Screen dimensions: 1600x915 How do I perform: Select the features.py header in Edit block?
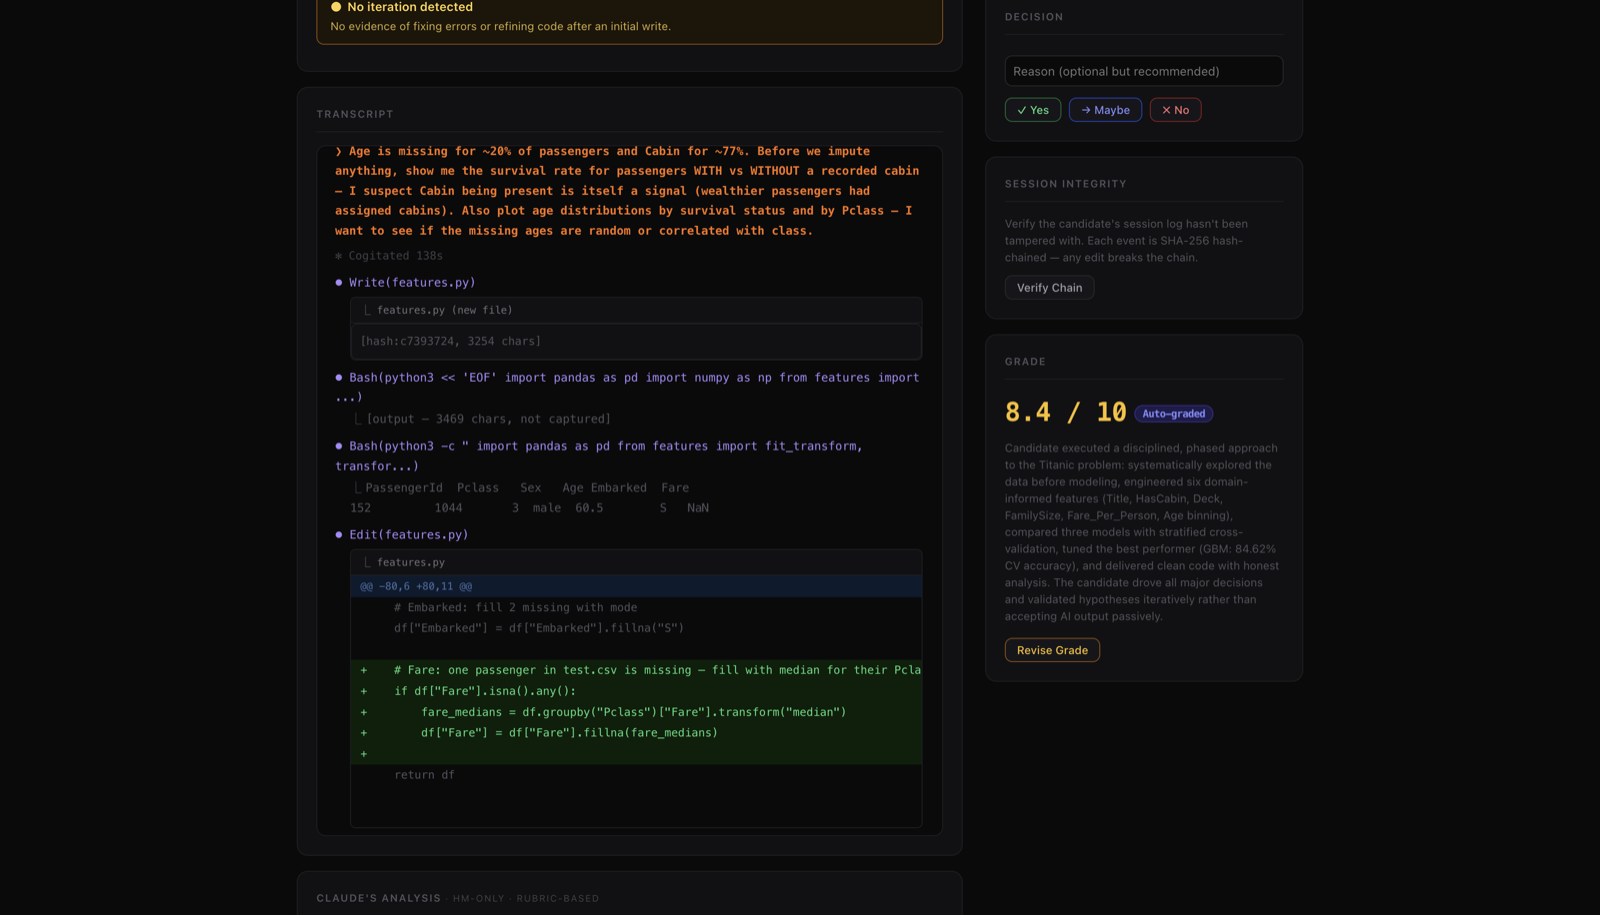[x=636, y=562]
